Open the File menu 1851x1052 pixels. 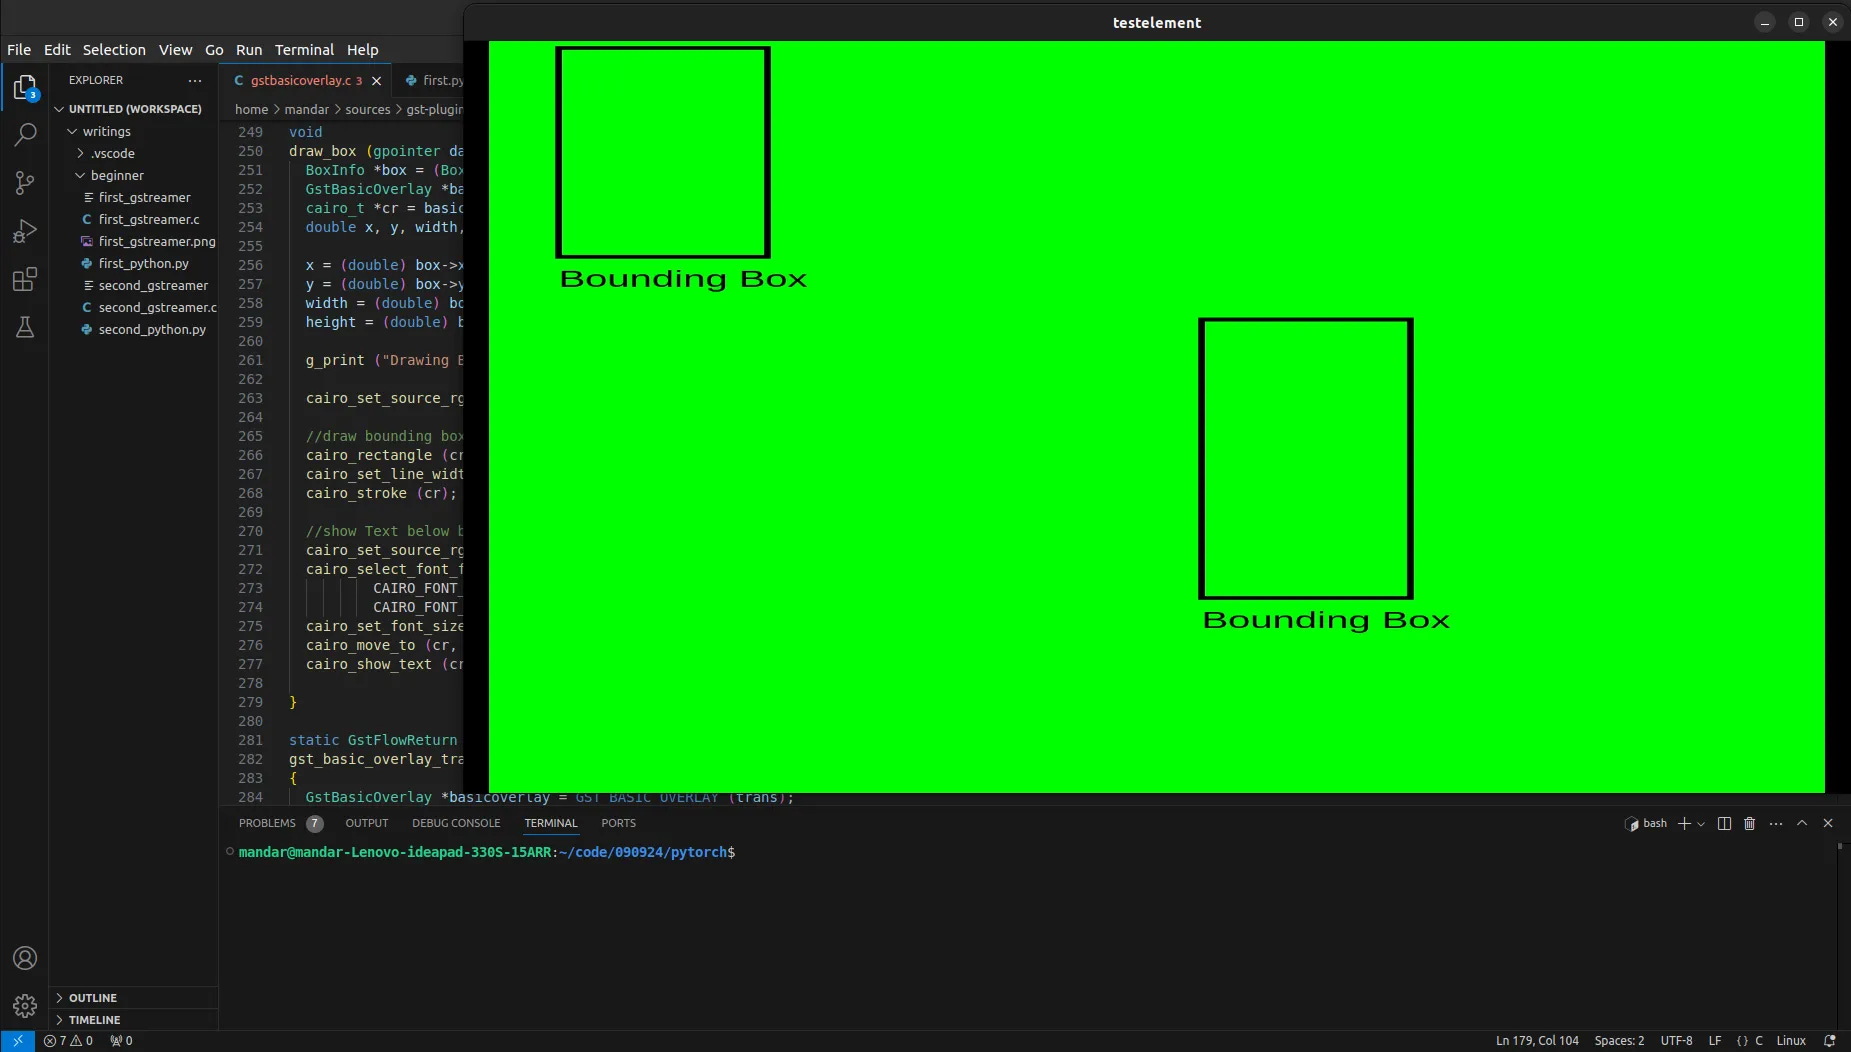(19, 49)
